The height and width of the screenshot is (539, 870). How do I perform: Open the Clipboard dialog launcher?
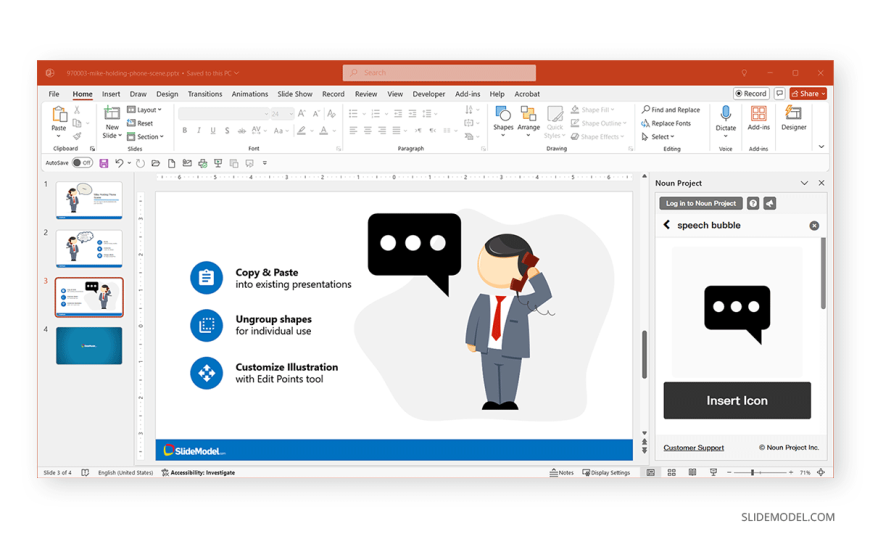click(x=92, y=149)
